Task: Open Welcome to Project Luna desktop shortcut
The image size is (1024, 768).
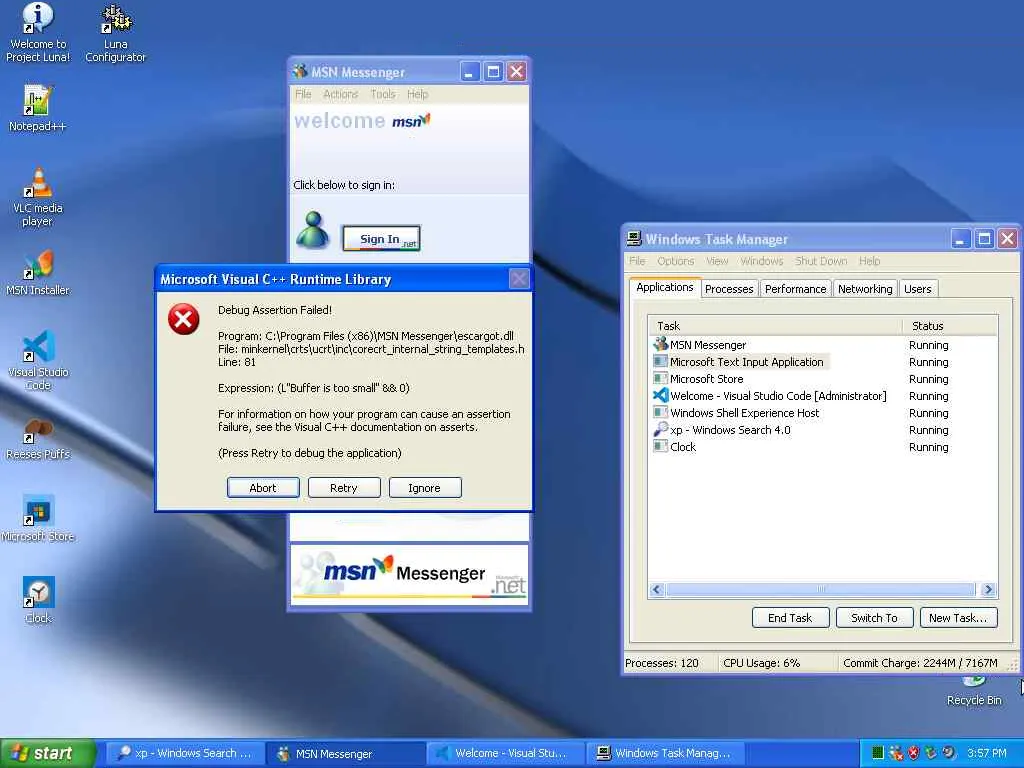Action: coord(38,33)
